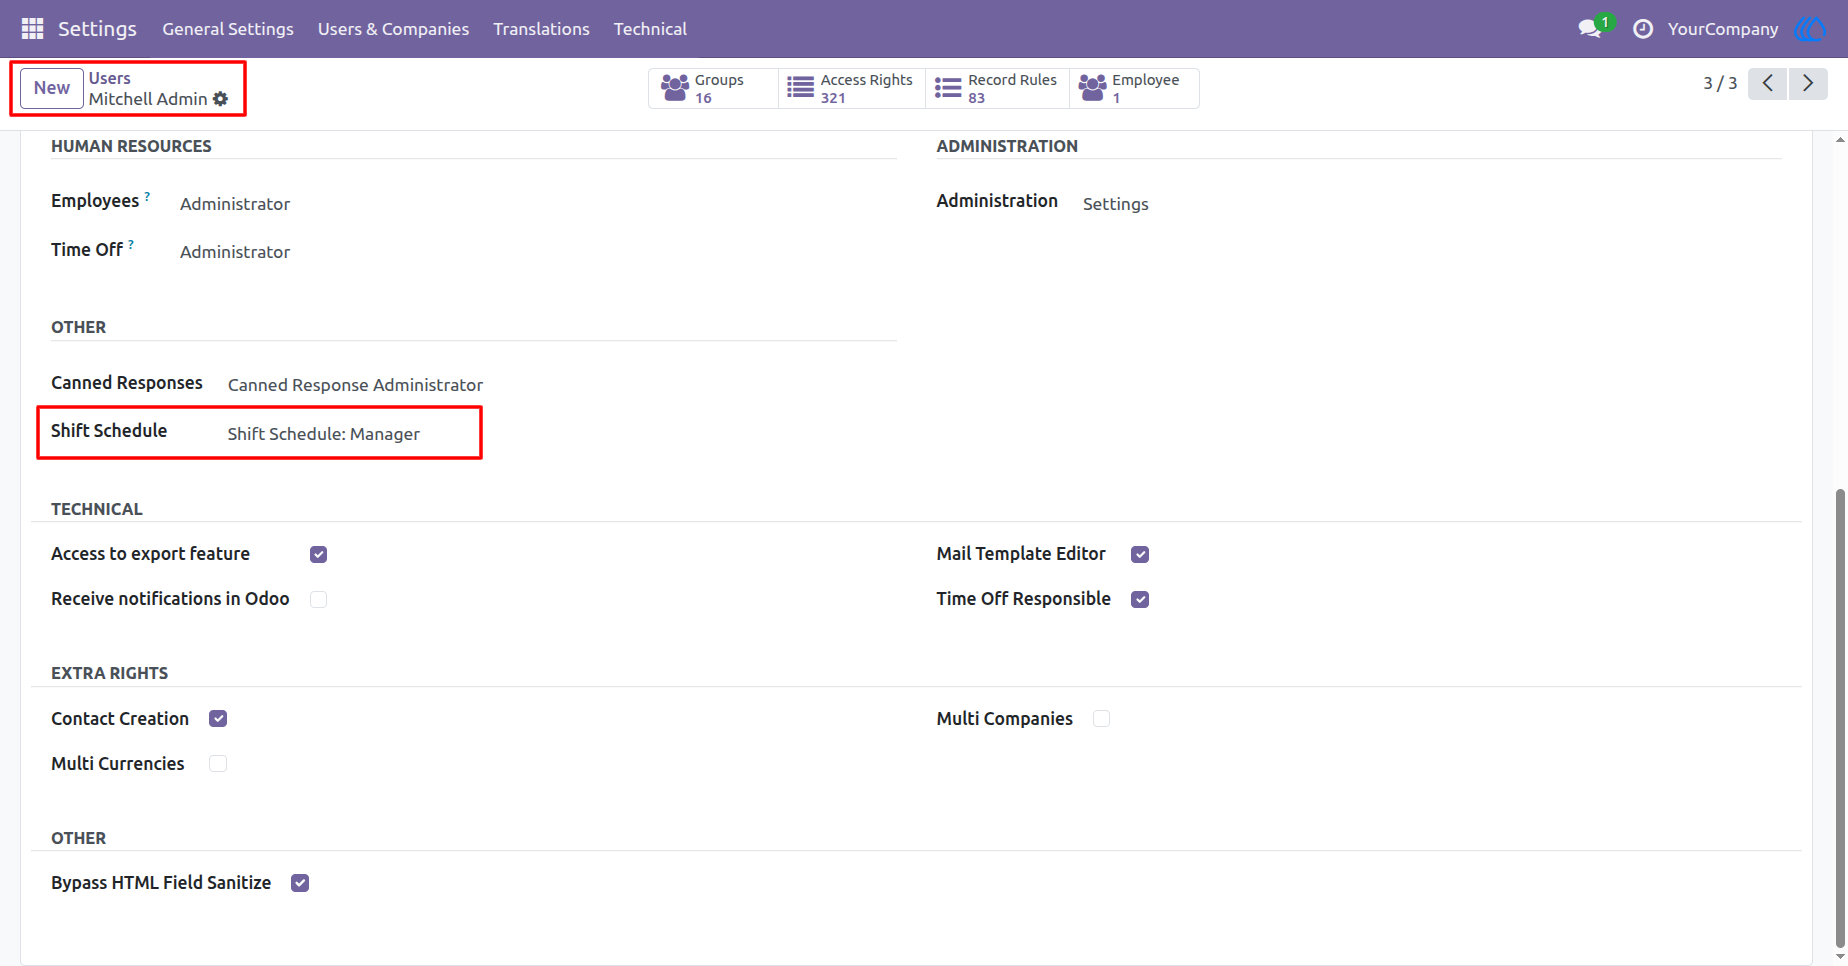
Task: Uncheck Access to export feature
Action: (318, 554)
